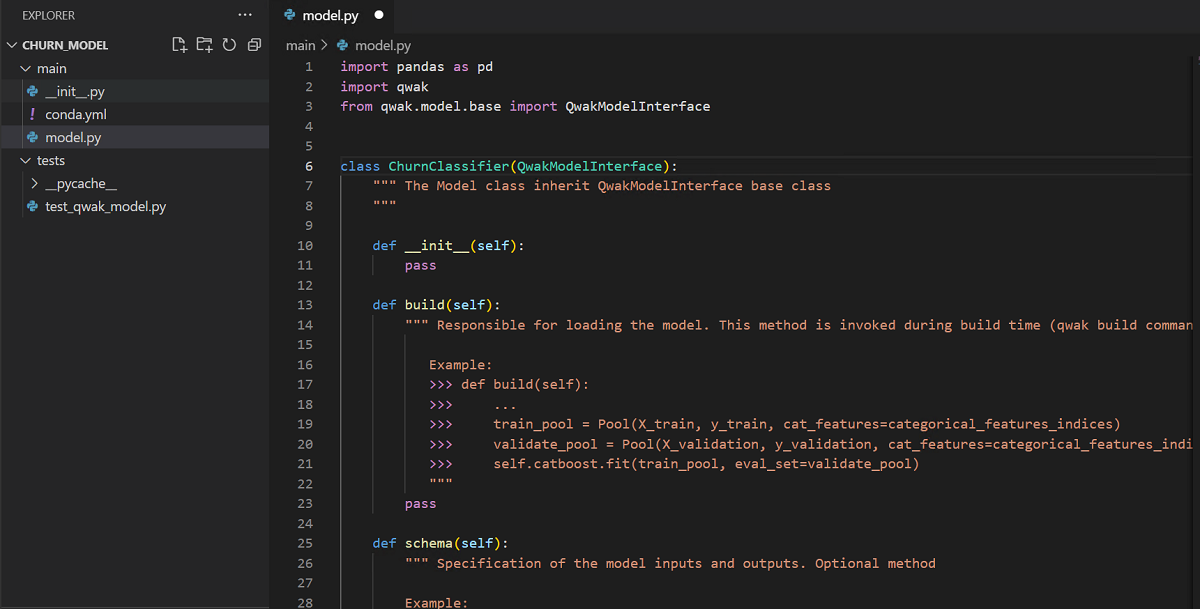Click on 'import pandas as pd' line
1200x609 pixels.
click(416, 67)
